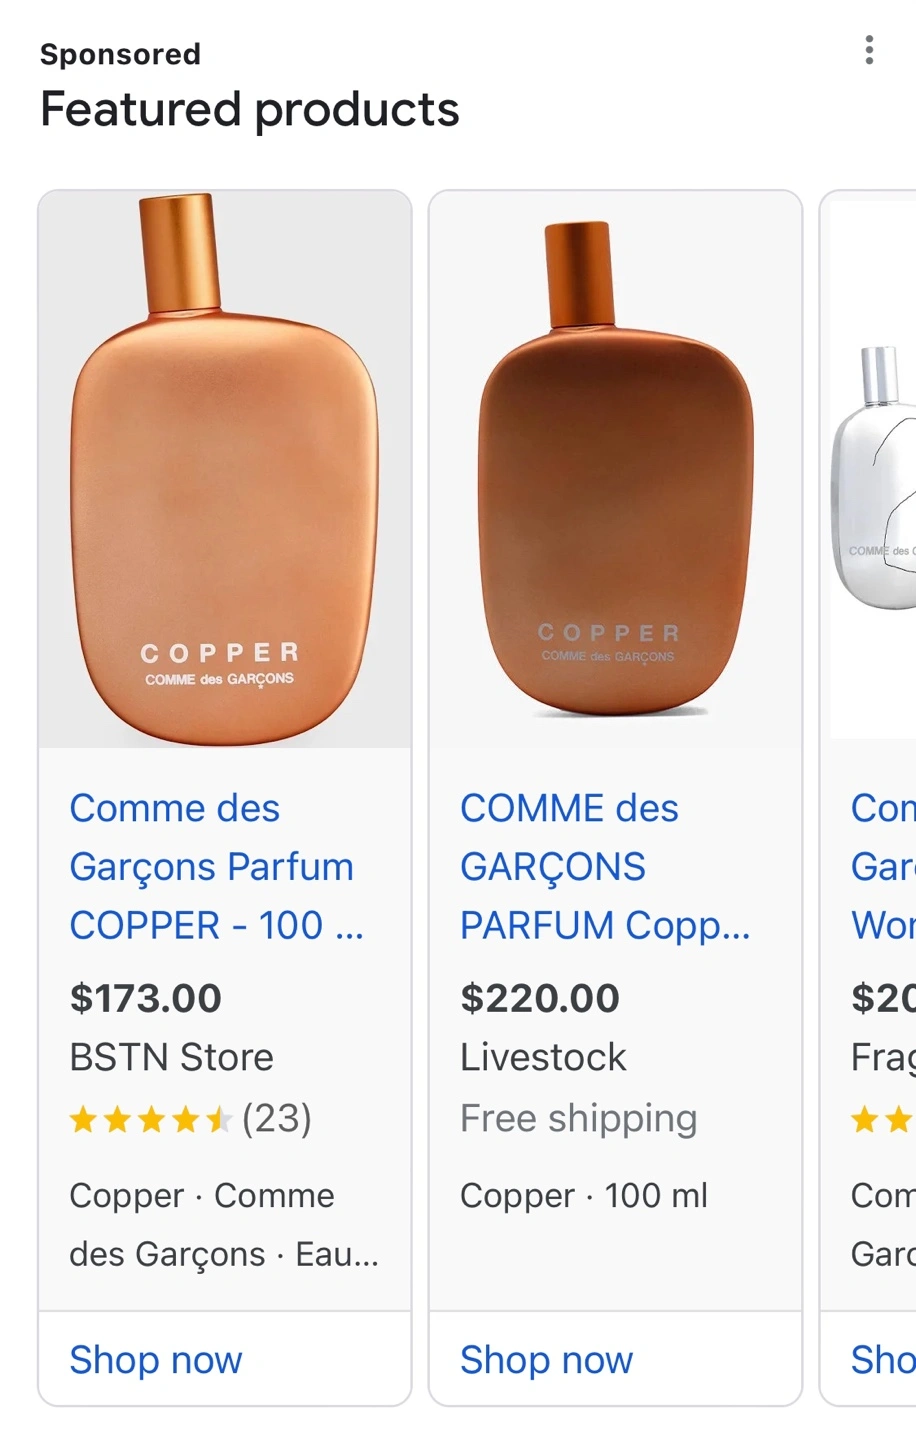Click the star rating with 23 reviews
The image size is (916, 1440).
[x=190, y=1118]
